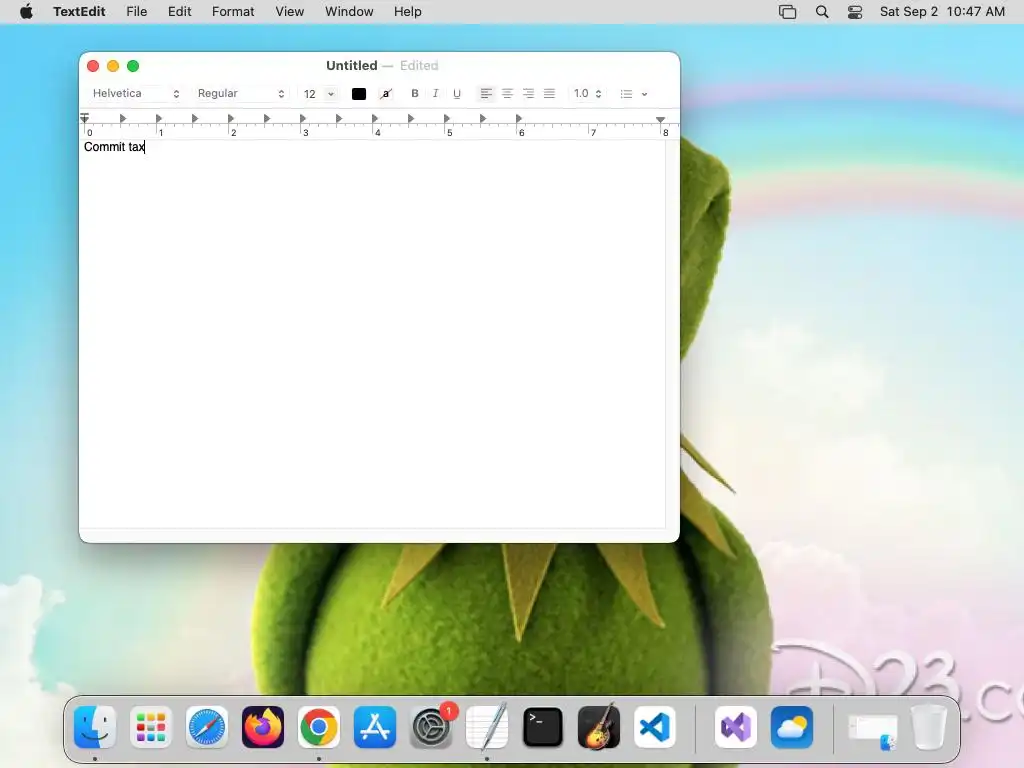Launch Safari from the Dock
This screenshot has height=768, width=1024.
click(x=207, y=727)
